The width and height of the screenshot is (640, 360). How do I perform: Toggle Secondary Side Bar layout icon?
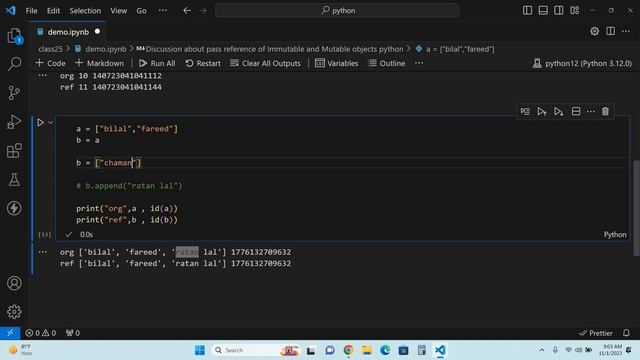click(559, 11)
